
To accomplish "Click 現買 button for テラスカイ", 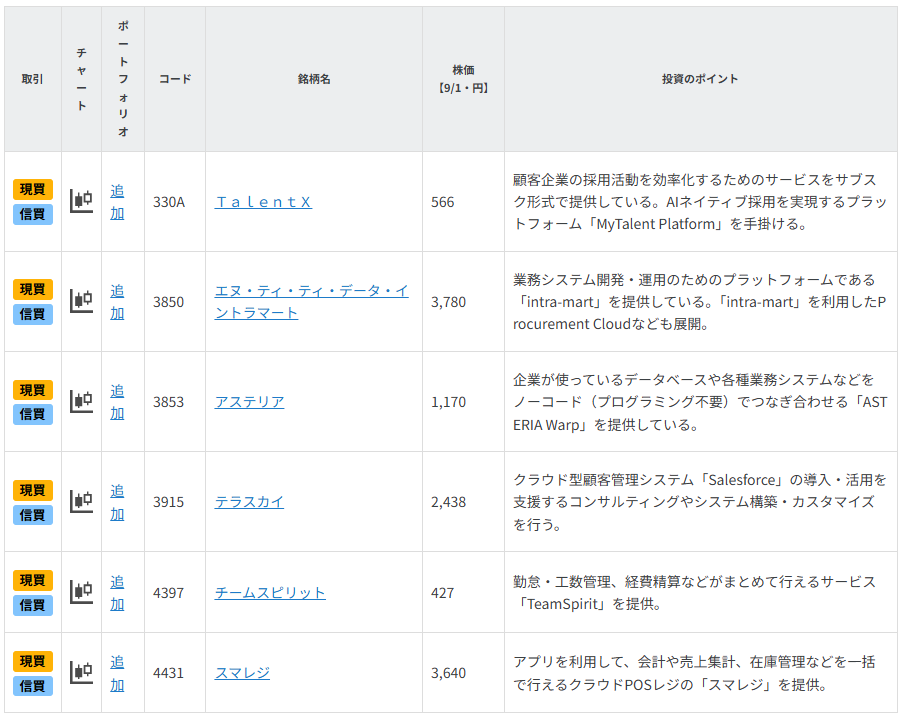I will click(x=33, y=490).
